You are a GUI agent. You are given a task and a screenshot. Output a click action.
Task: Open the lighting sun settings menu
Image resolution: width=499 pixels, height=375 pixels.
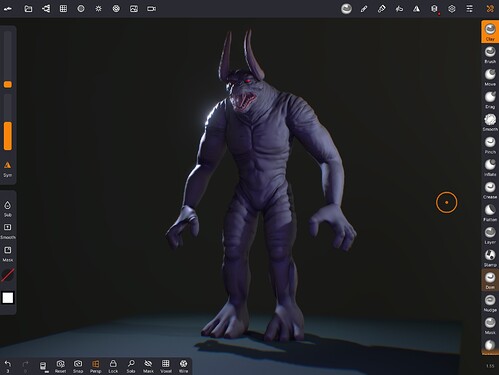[98, 9]
